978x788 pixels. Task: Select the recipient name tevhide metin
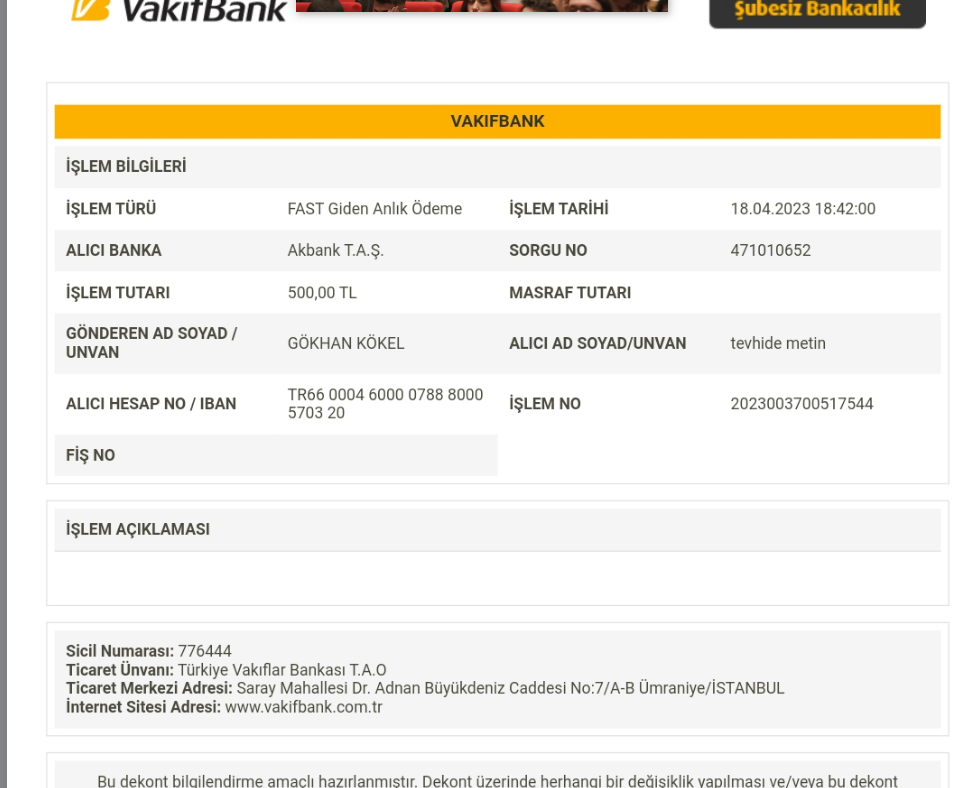[x=778, y=344]
